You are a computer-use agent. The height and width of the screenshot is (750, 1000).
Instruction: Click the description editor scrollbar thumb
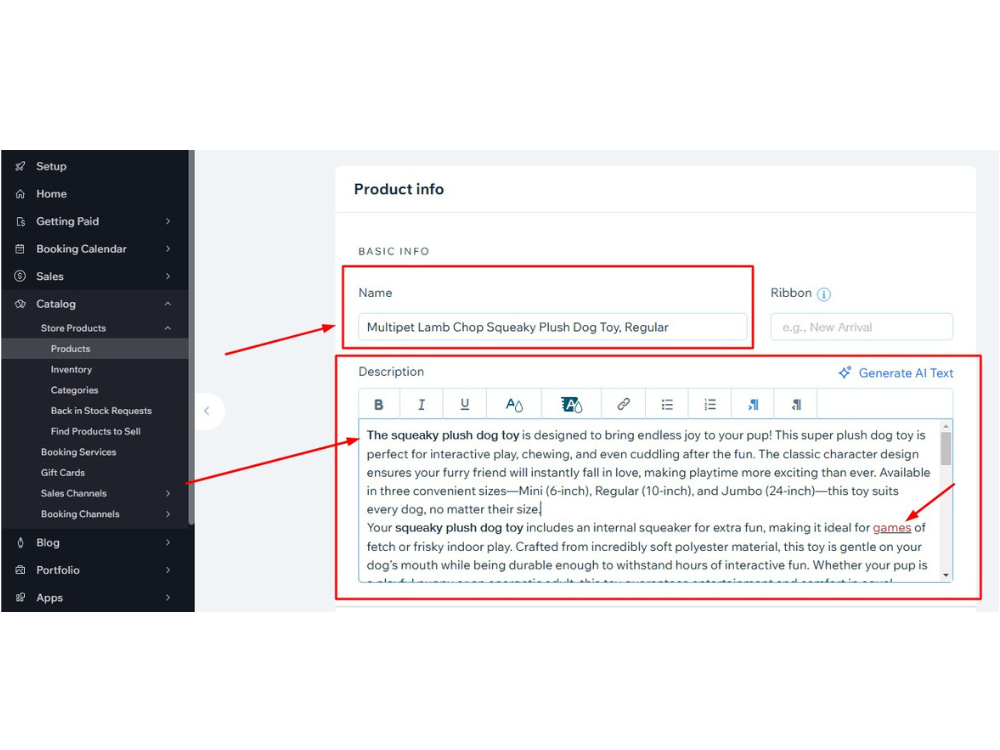946,449
